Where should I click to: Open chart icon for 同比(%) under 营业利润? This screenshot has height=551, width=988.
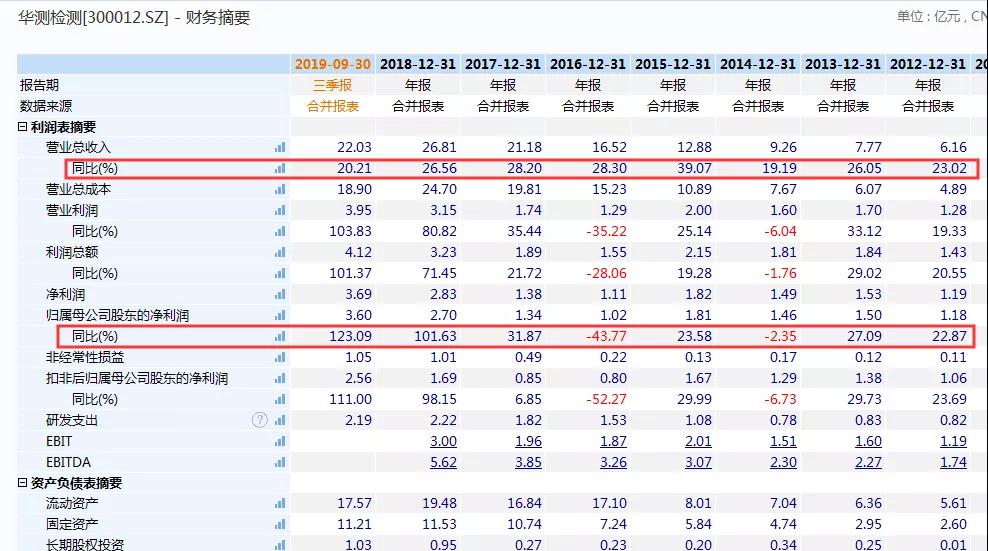(280, 231)
